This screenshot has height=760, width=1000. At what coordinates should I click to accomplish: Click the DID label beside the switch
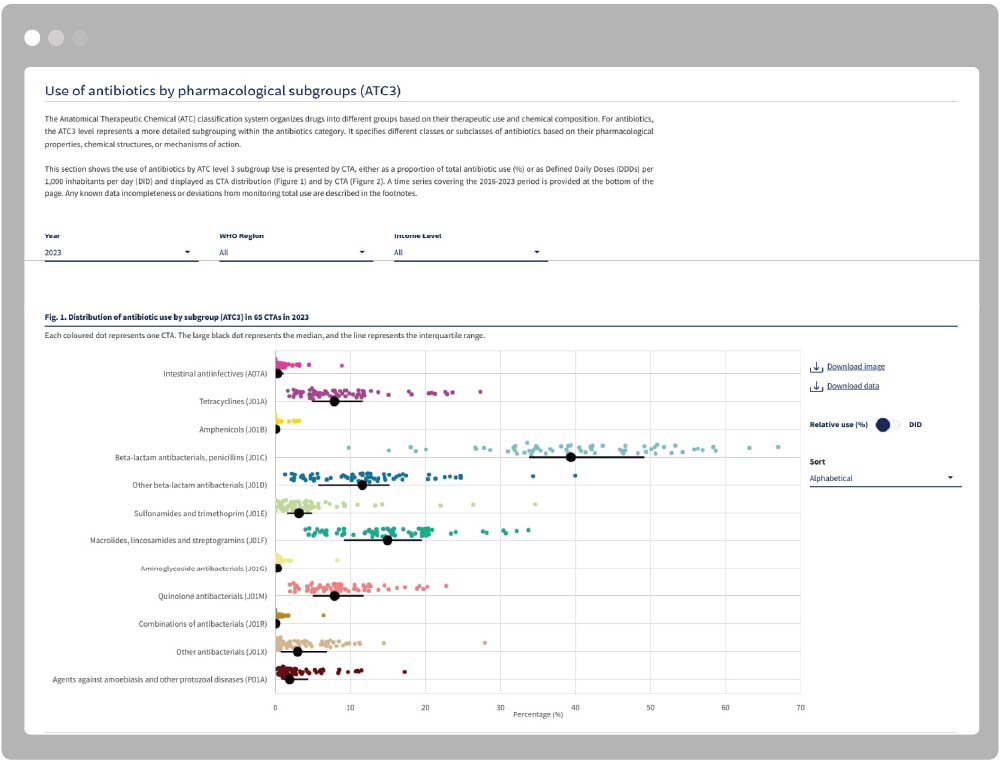point(915,425)
